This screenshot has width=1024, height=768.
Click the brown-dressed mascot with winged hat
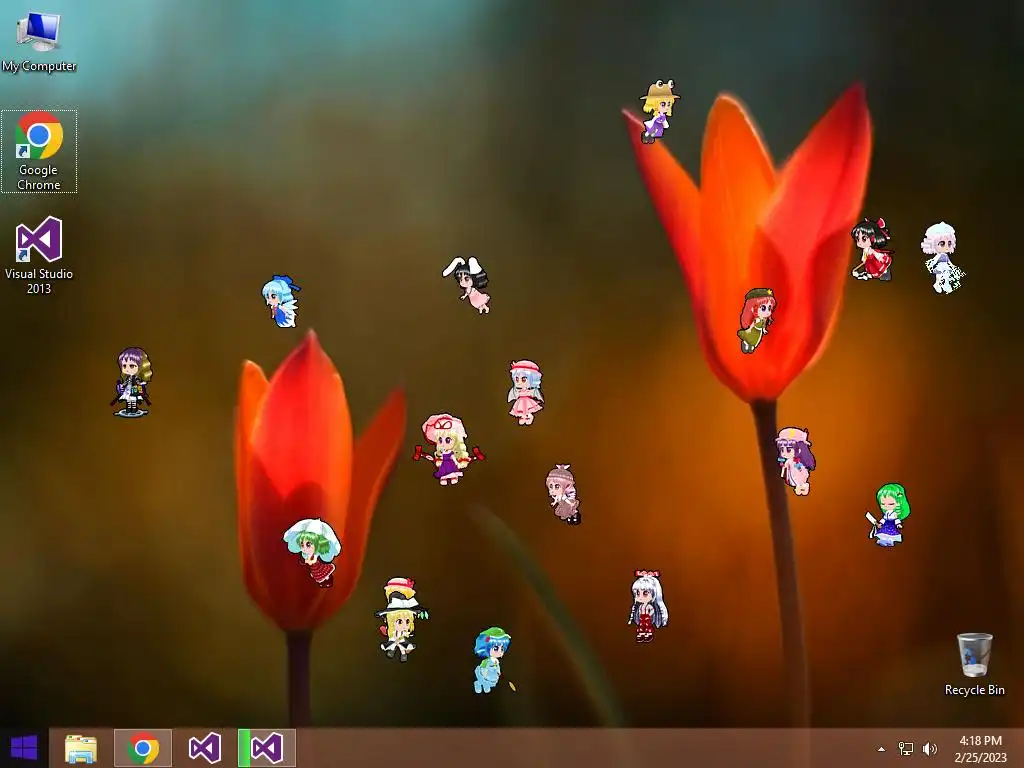tap(563, 494)
